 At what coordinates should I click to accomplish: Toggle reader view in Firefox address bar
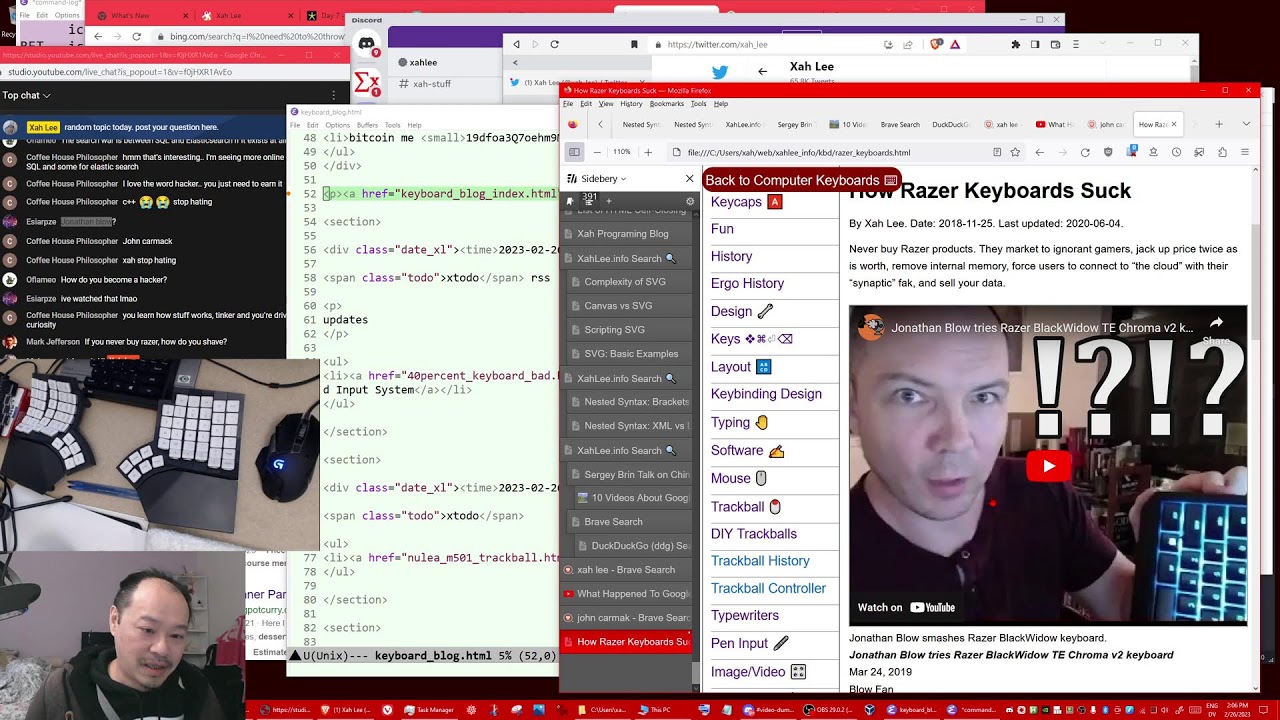[x=997, y=152]
